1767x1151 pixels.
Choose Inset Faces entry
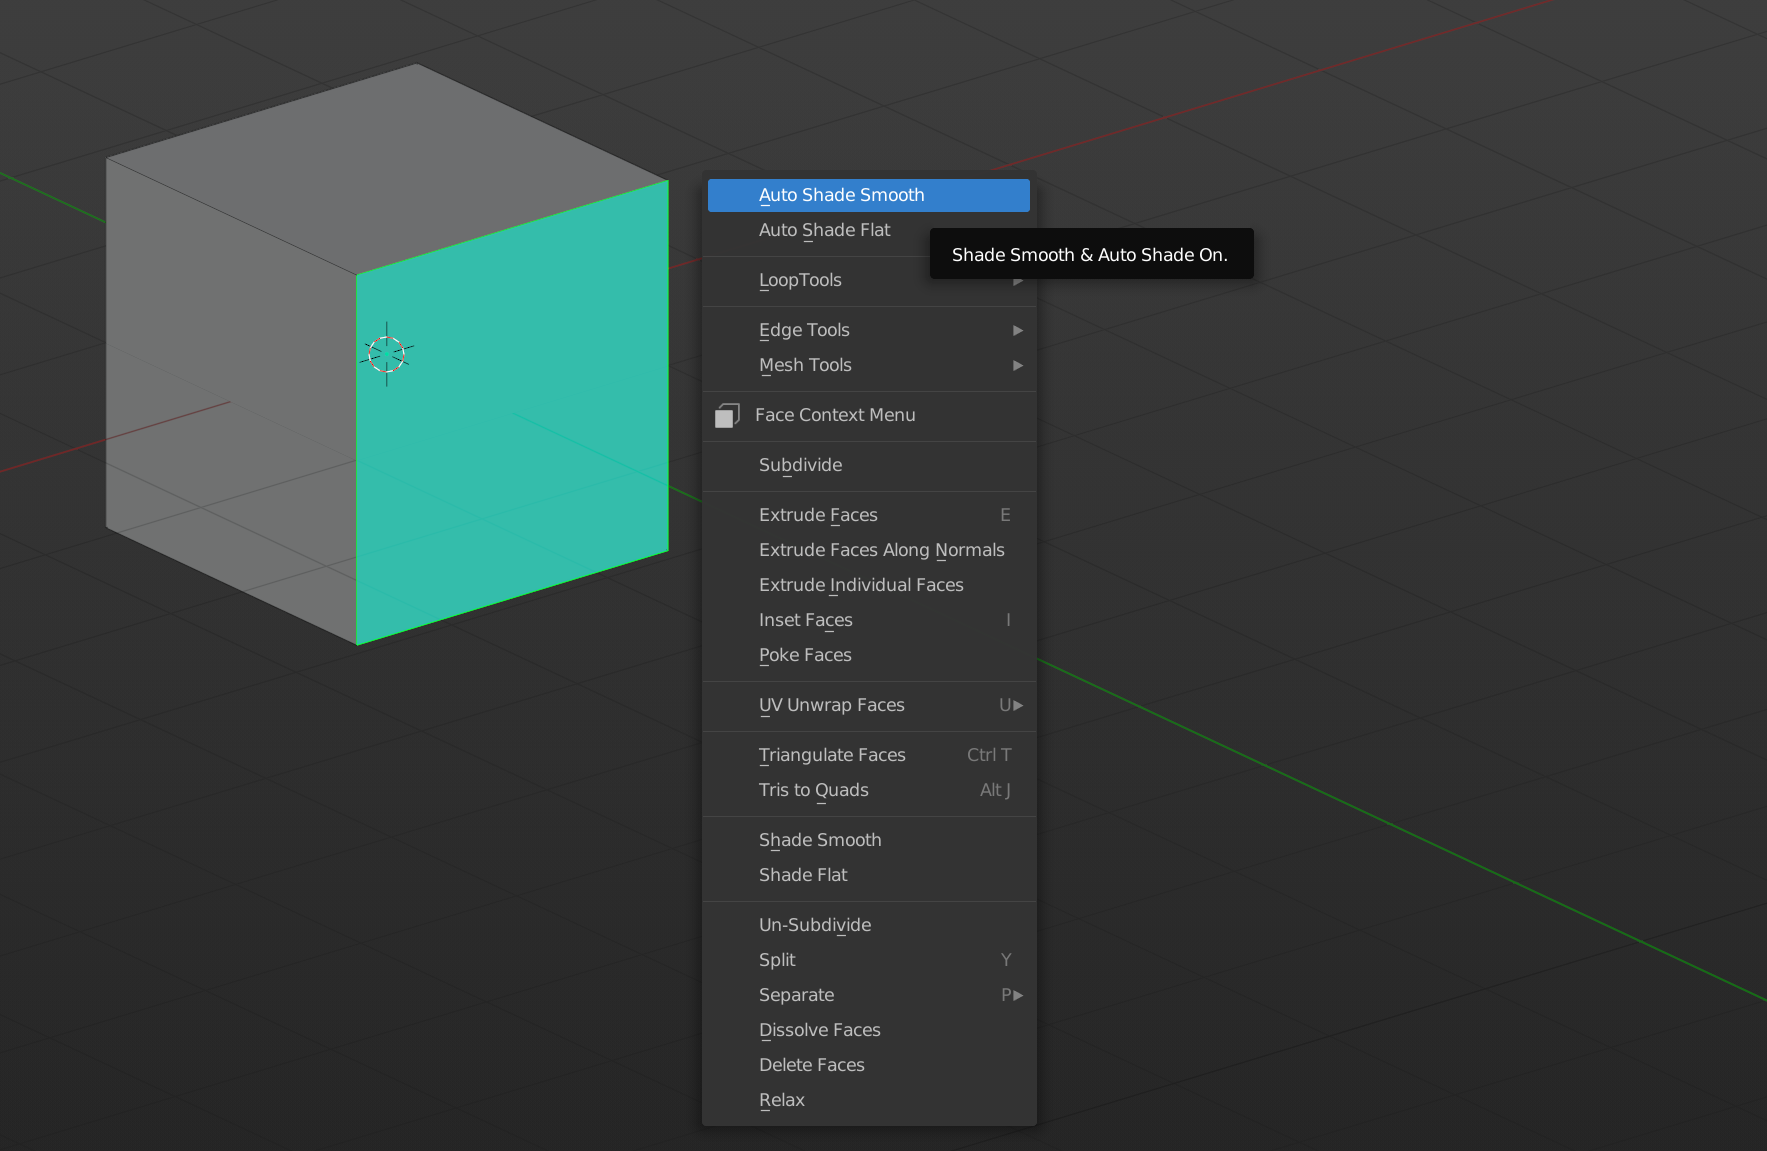(x=868, y=620)
